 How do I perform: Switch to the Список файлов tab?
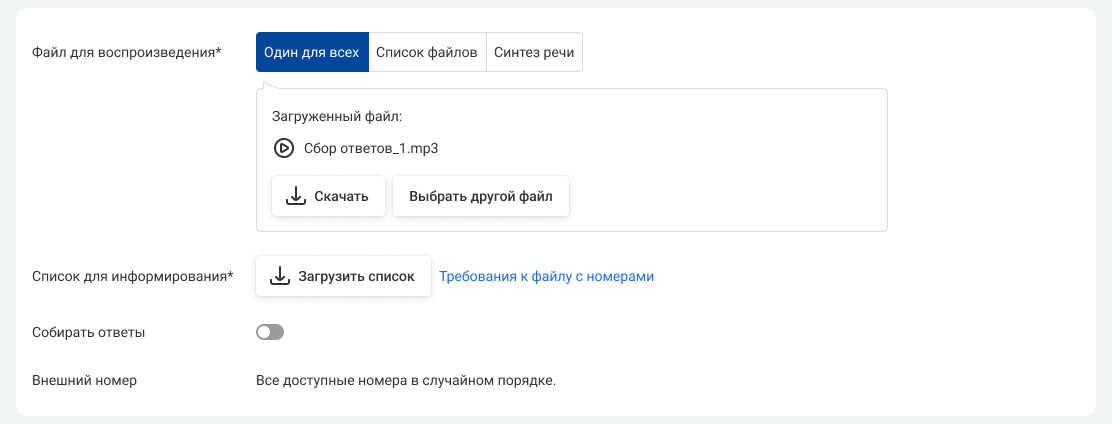[x=427, y=53]
